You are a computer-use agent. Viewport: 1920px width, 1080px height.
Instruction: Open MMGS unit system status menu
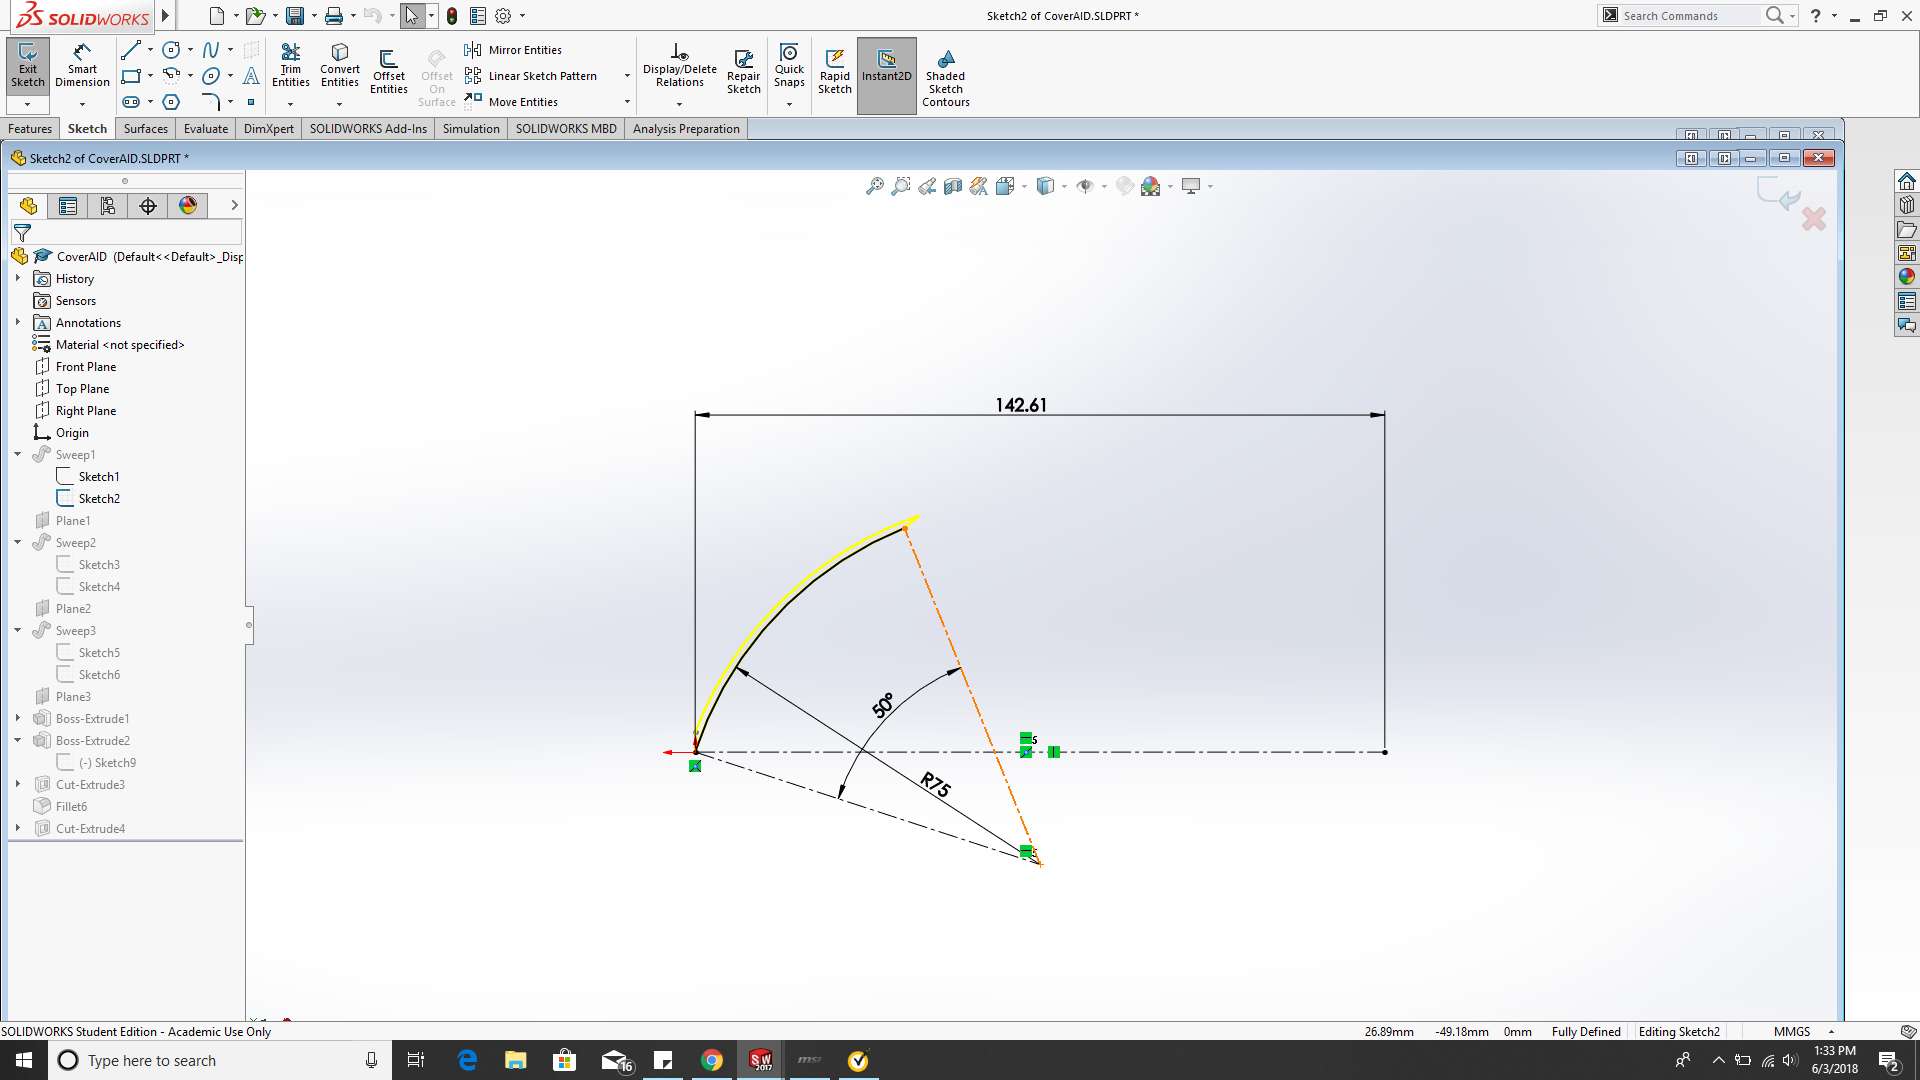coord(1803,1032)
